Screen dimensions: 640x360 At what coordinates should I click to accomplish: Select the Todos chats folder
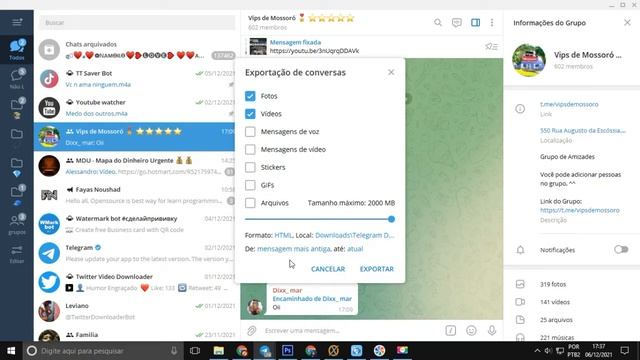(x=17, y=49)
